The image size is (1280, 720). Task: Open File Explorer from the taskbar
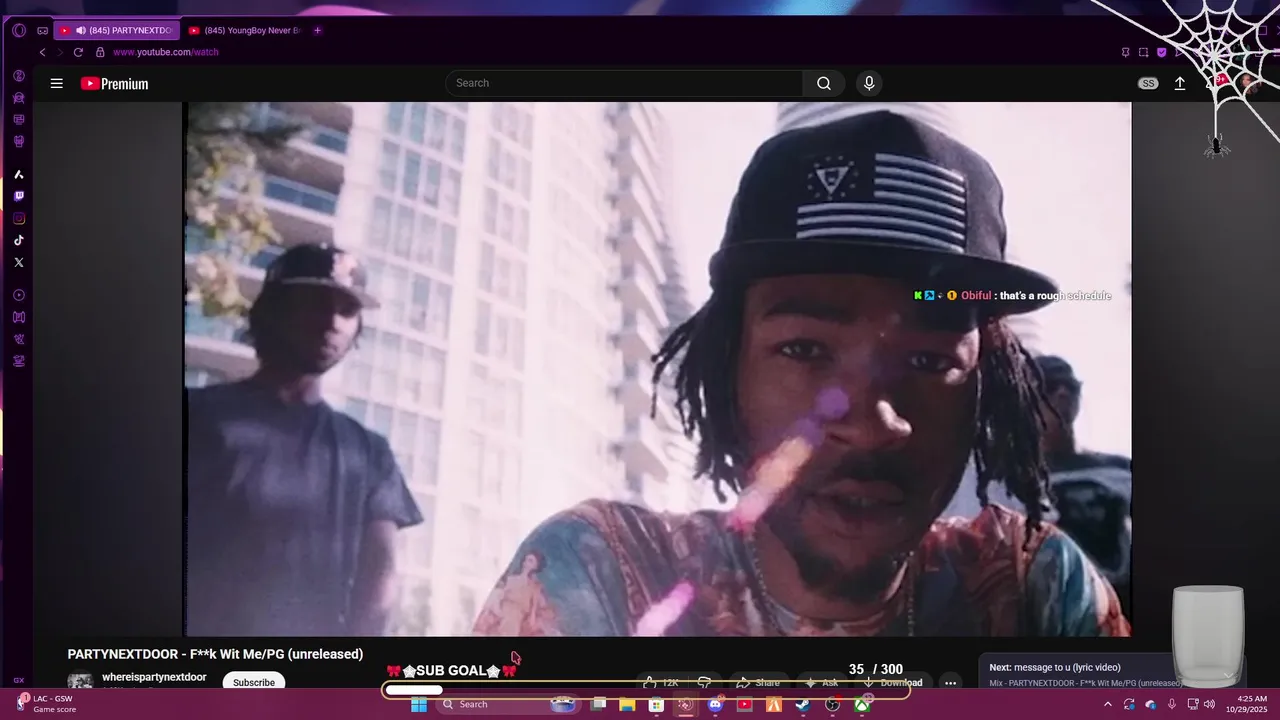pyautogui.click(x=627, y=704)
